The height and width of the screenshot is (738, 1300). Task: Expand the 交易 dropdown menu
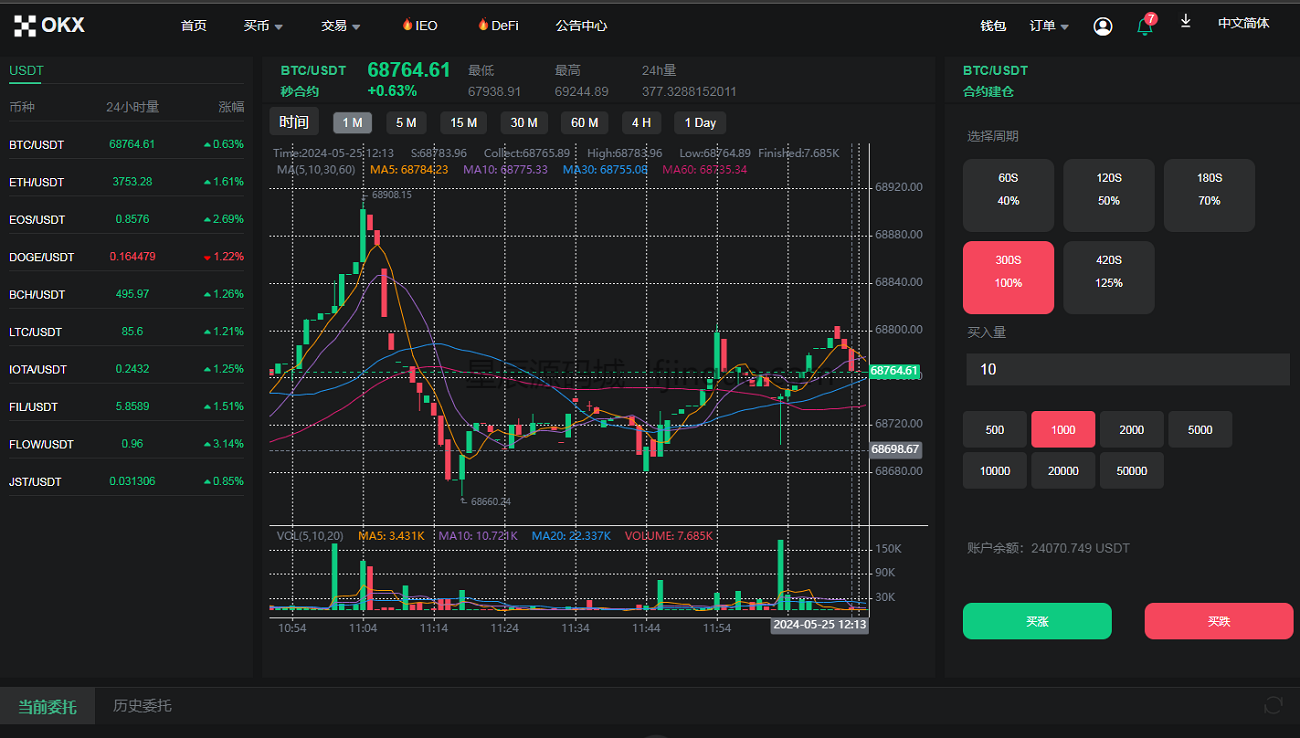coord(341,26)
